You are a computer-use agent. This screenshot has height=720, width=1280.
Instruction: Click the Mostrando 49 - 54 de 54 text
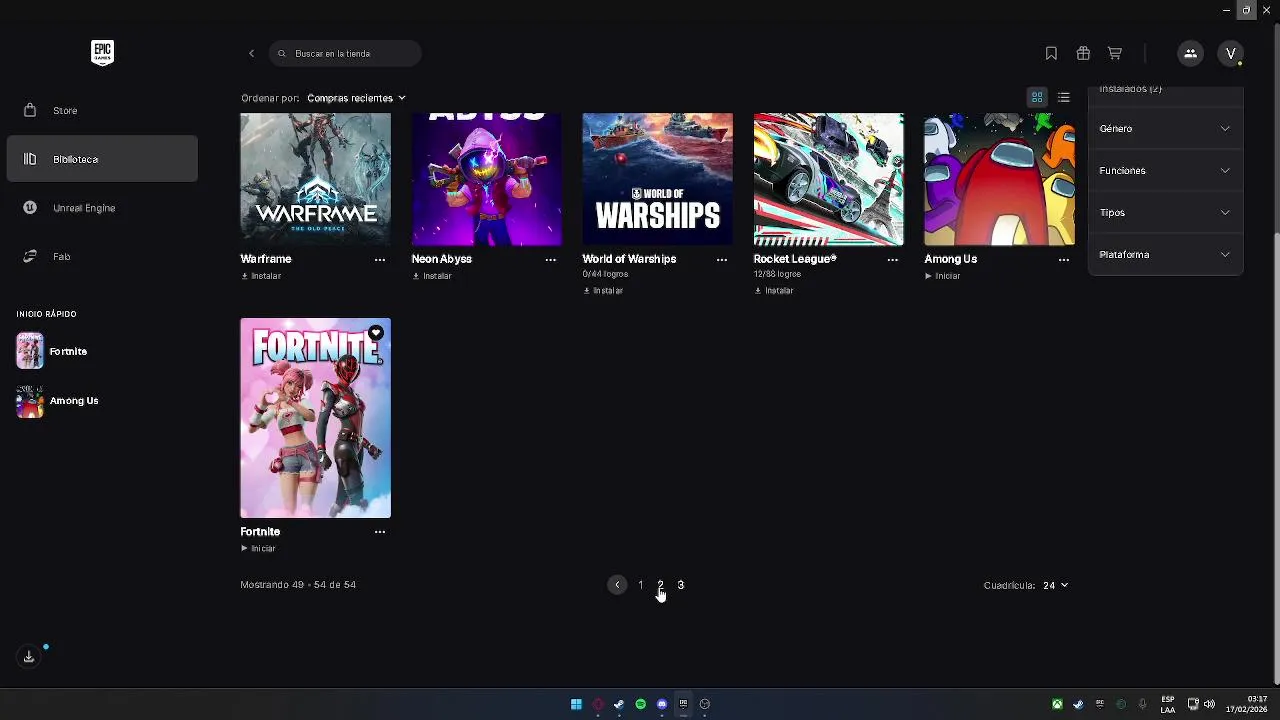298,585
